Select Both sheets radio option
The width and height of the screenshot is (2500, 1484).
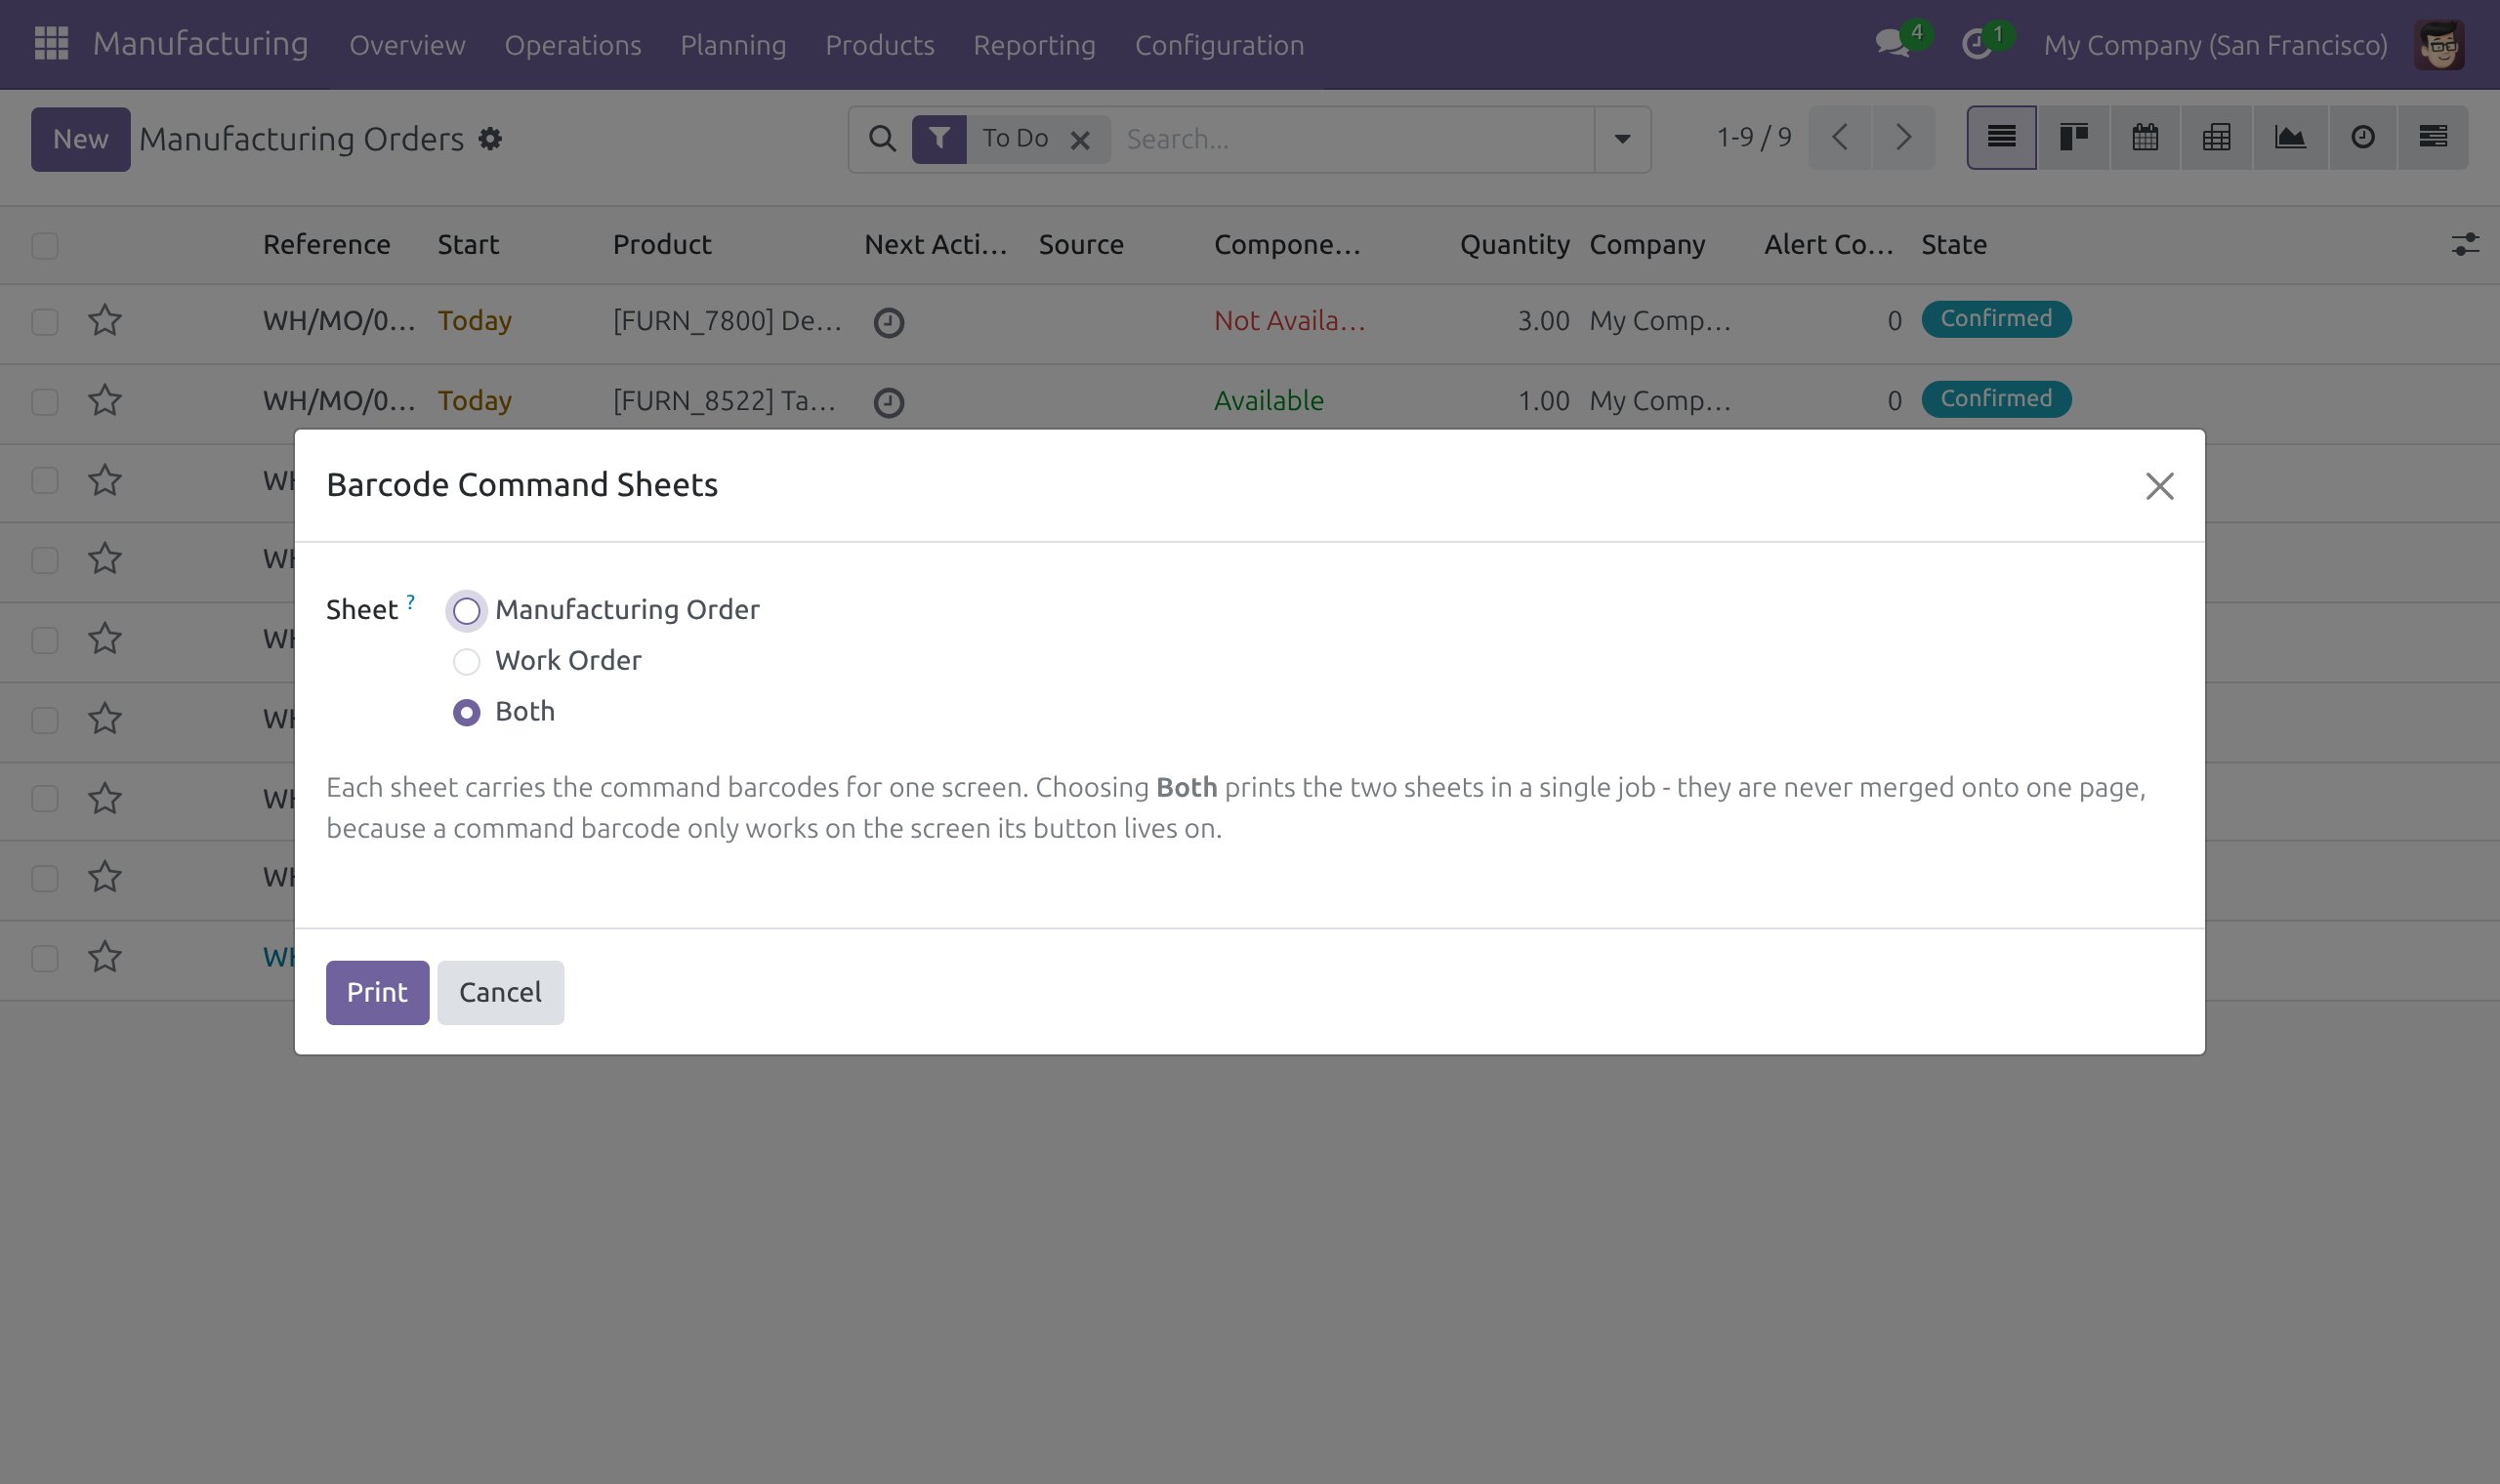coord(466,713)
